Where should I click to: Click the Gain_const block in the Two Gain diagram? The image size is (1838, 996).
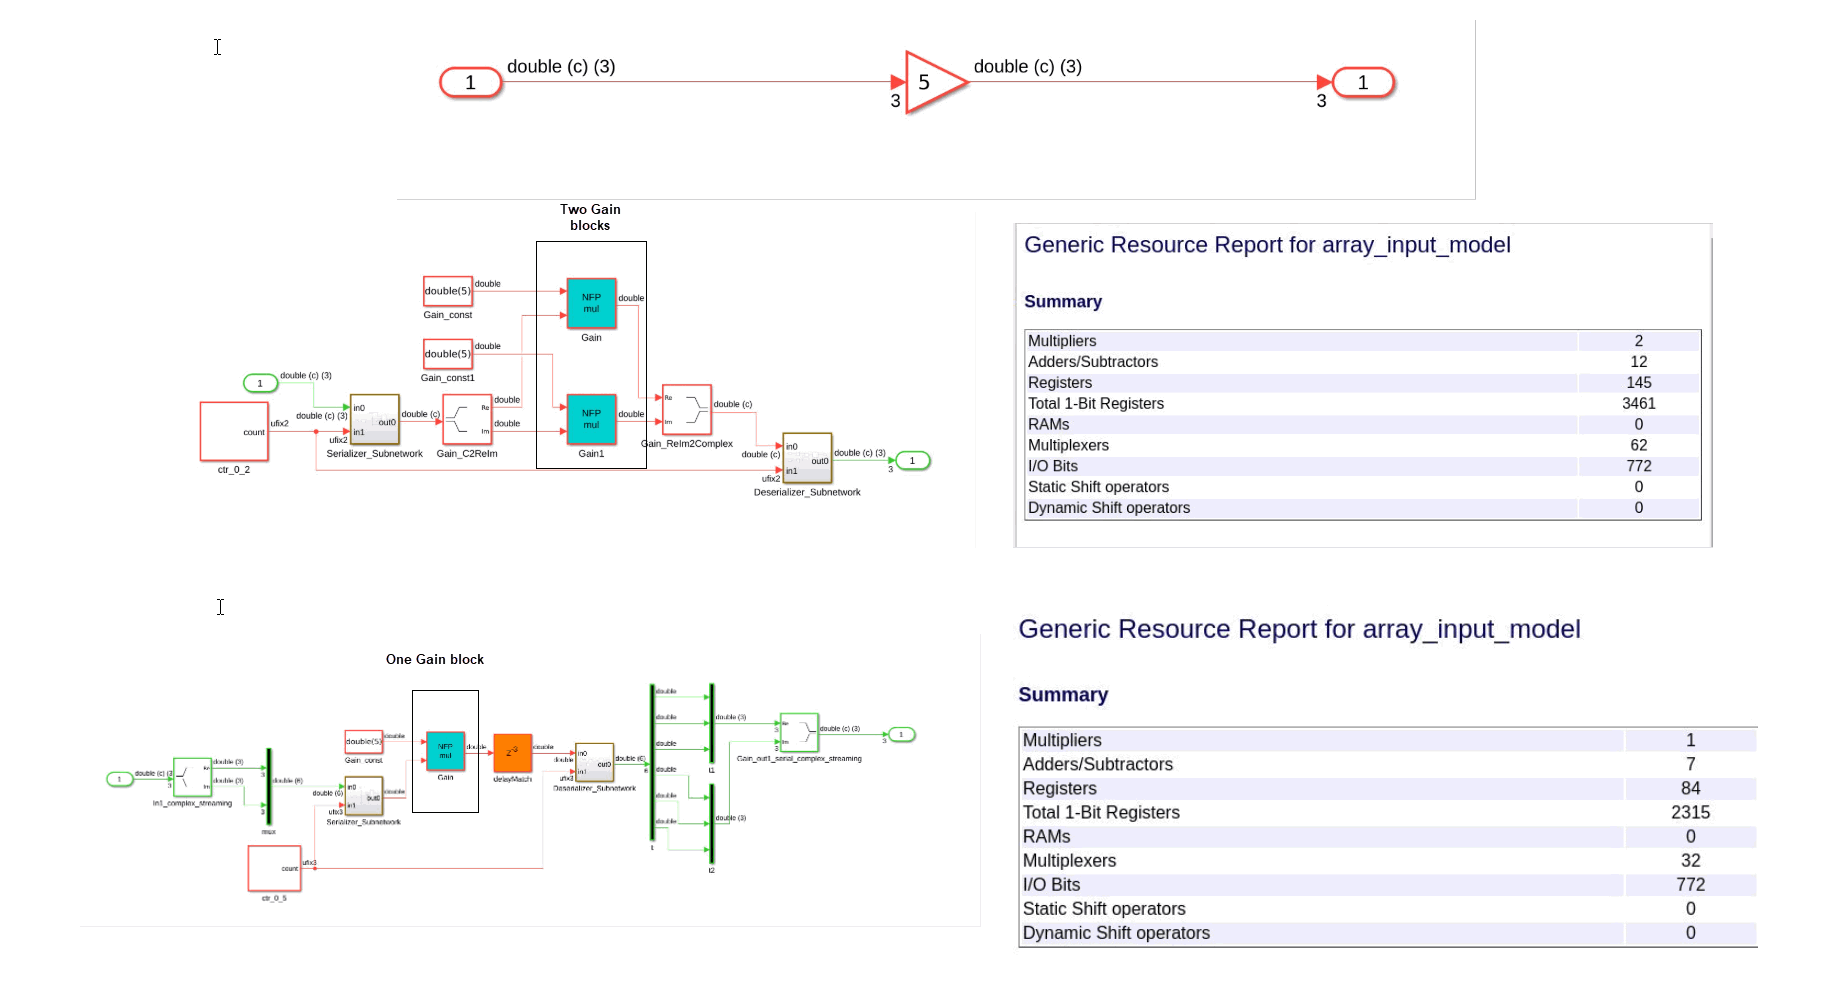coord(448,291)
